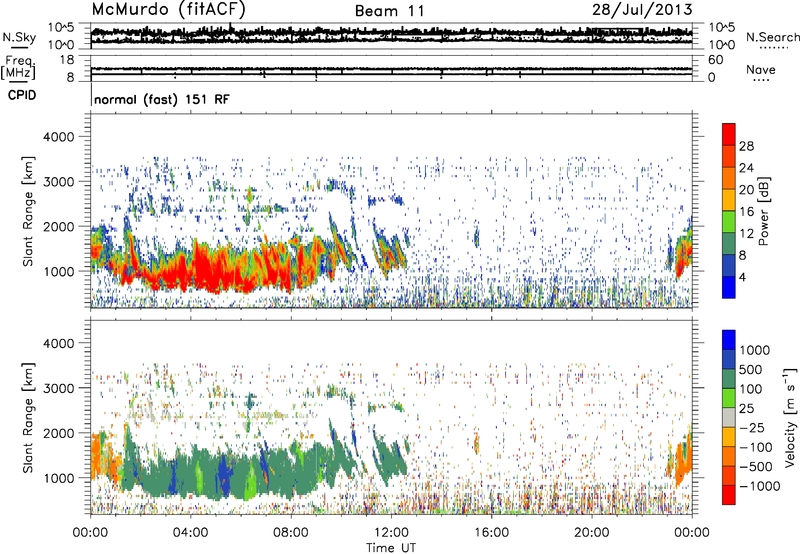The width and height of the screenshot is (800, 554).
Task: Click the 'Time UT' axis title
Action: pos(391,548)
